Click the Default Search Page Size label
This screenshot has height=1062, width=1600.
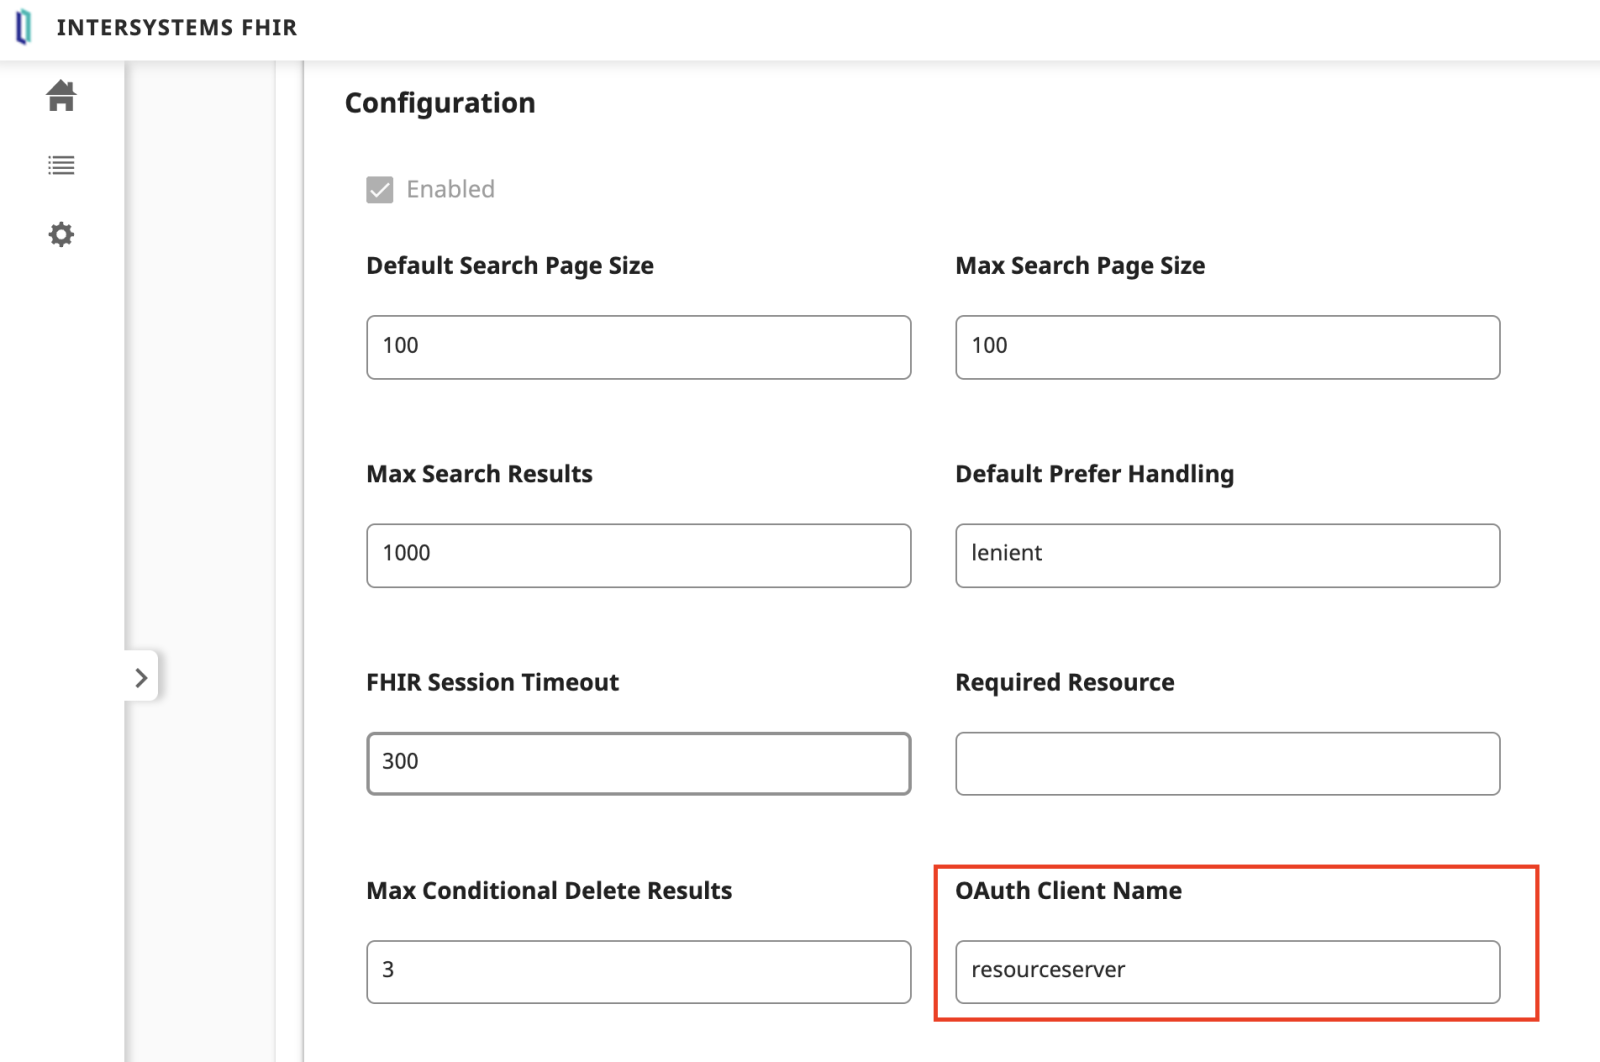tap(510, 266)
